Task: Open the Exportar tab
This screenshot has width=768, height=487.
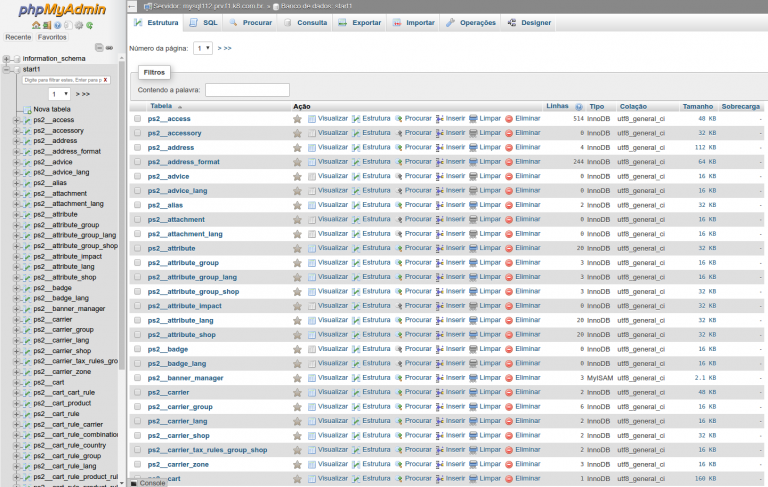Action: tap(360, 22)
